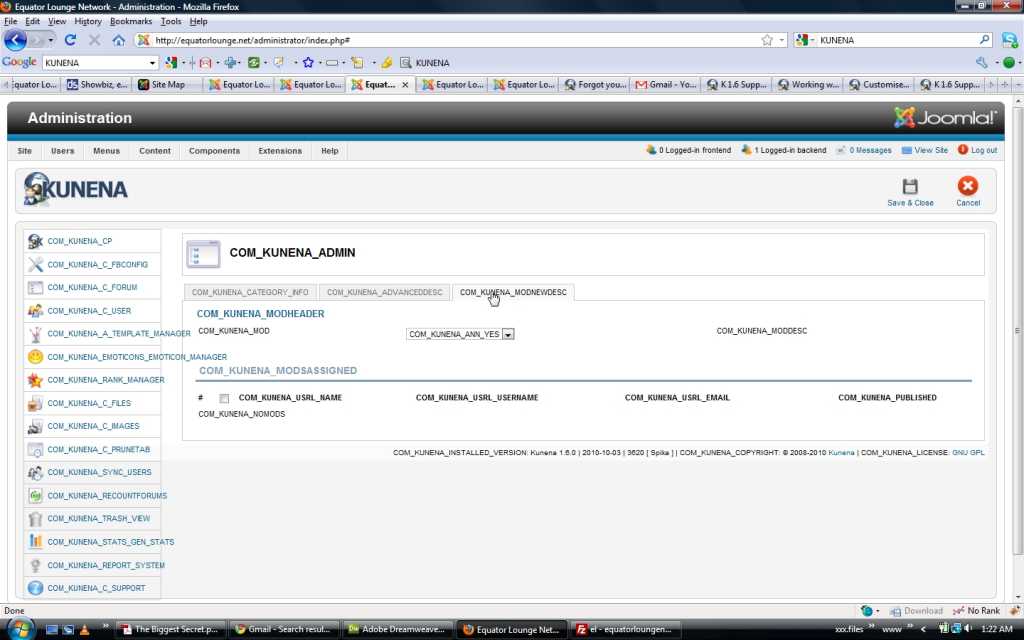
Task: Open Adobe Dreamweaver from the taskbar
Action: [397, 629]
